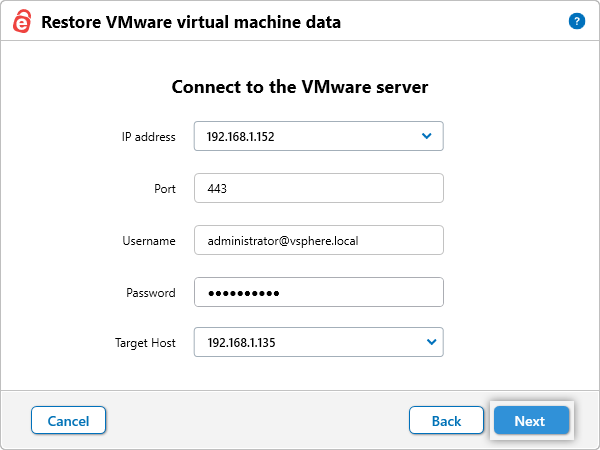
Task: Expand the IP address dropdown arrow
Action: [x=427, y=136]
